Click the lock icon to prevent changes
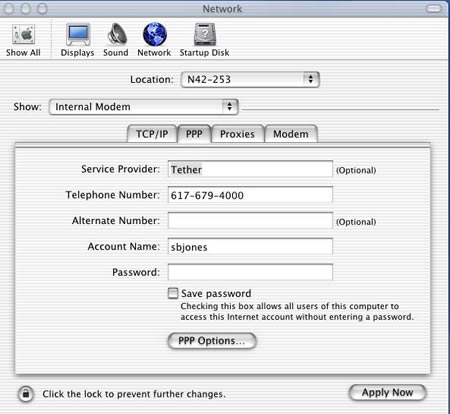450x414 pixels. [x=26, y=394]
